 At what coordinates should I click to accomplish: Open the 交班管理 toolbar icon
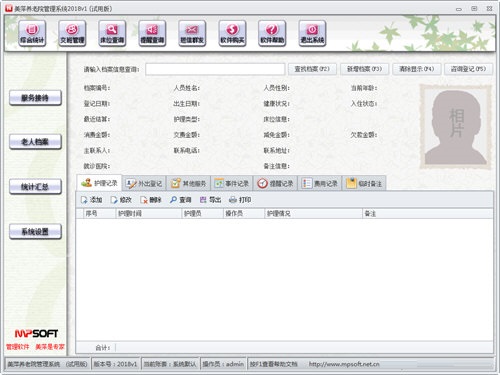[x=72, y=33]
